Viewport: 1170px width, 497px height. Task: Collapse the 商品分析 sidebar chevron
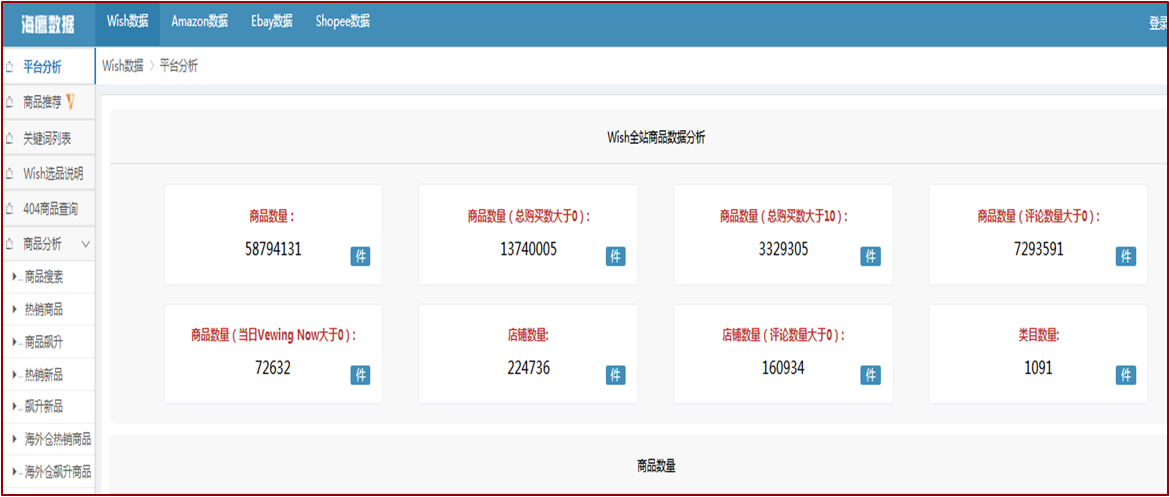click(86, 244)
